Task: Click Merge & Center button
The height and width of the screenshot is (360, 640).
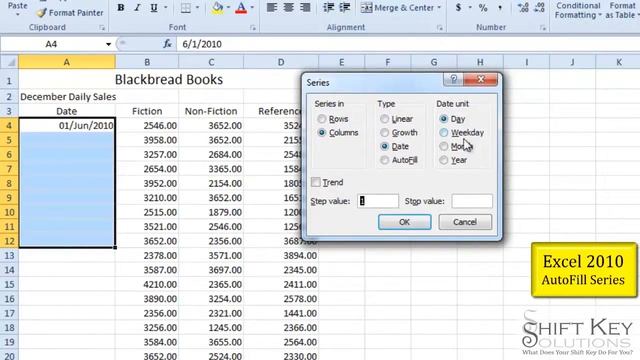Action: 397,8
